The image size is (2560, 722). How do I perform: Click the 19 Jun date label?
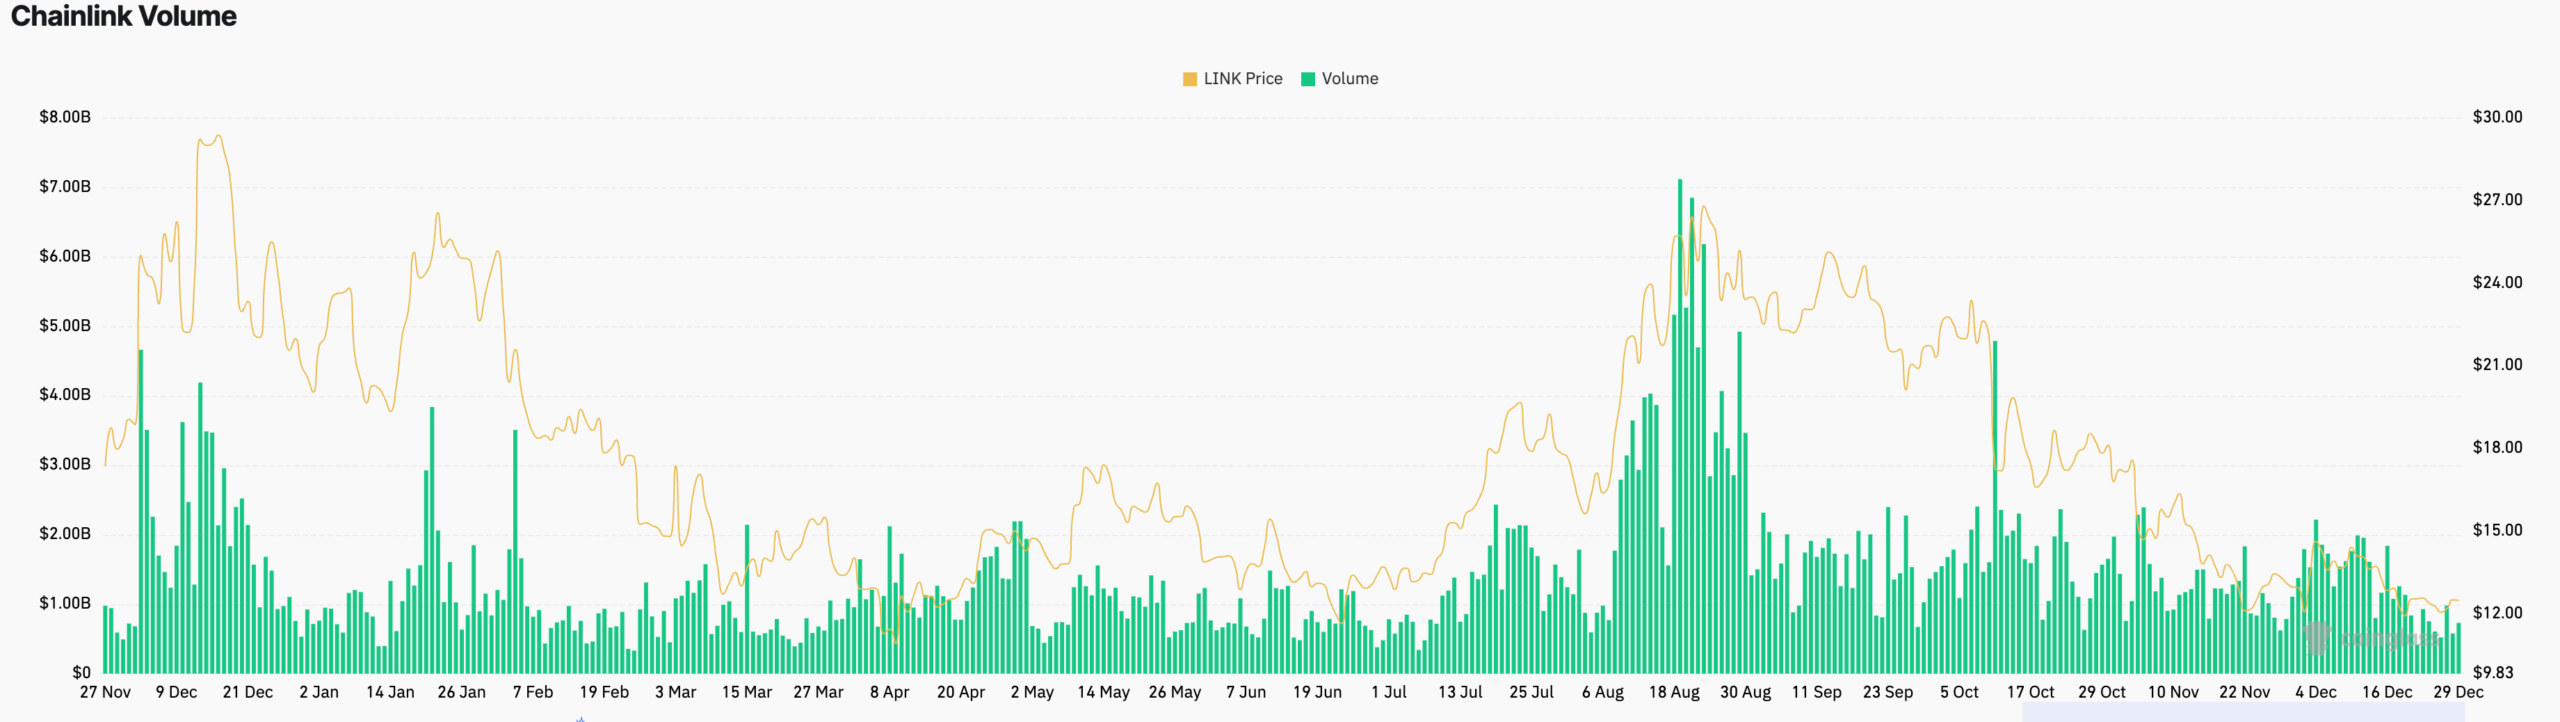1318,692
